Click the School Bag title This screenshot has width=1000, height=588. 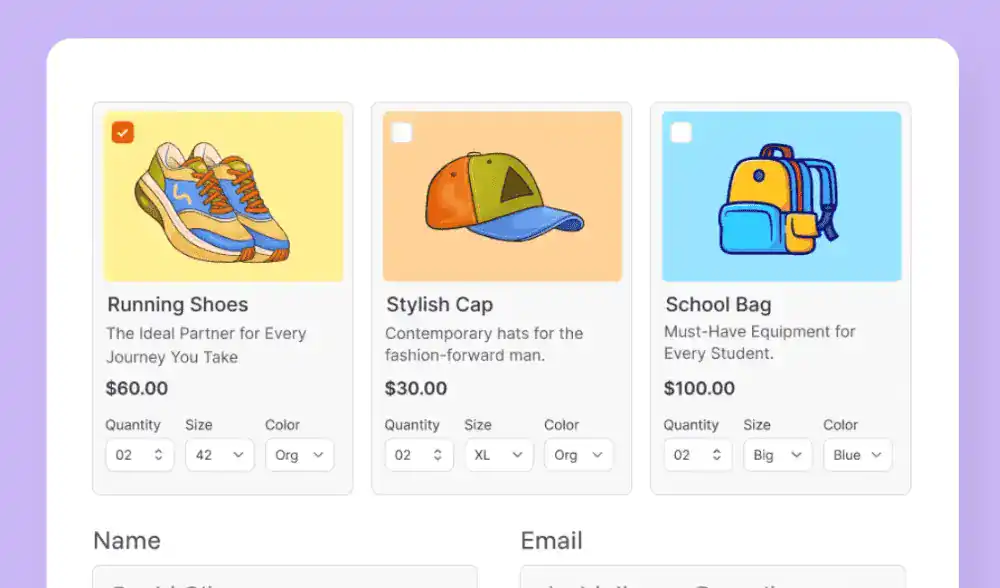pos(718,305)
